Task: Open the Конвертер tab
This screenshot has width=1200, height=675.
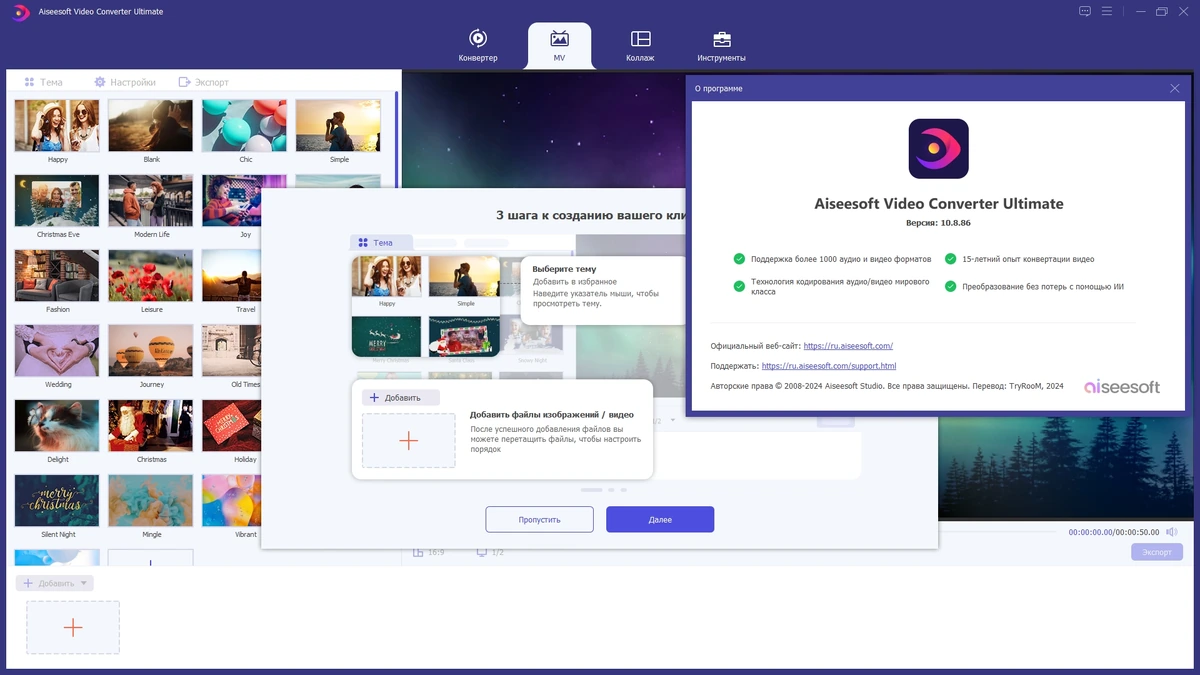Action: click(x=478, y=45)
